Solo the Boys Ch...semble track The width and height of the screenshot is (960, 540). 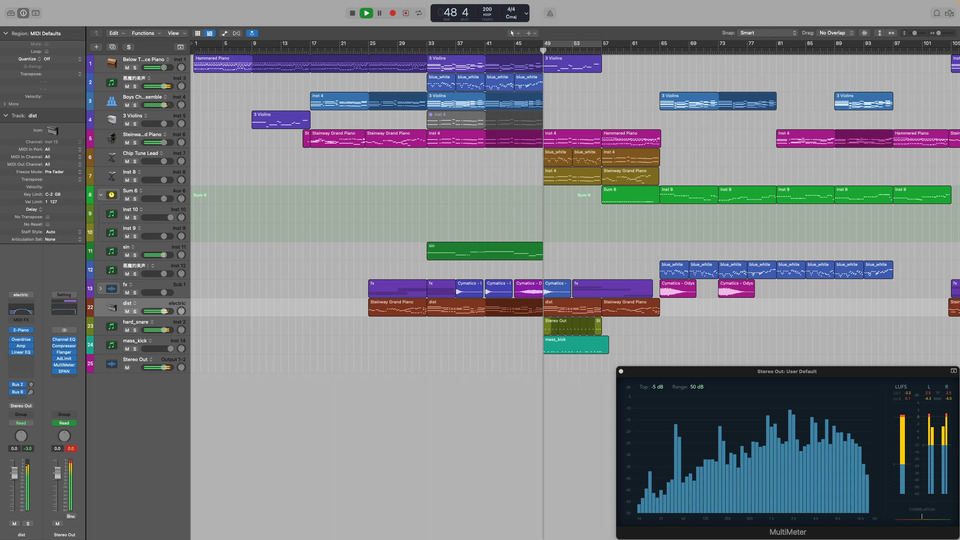(x=135, y=105)
